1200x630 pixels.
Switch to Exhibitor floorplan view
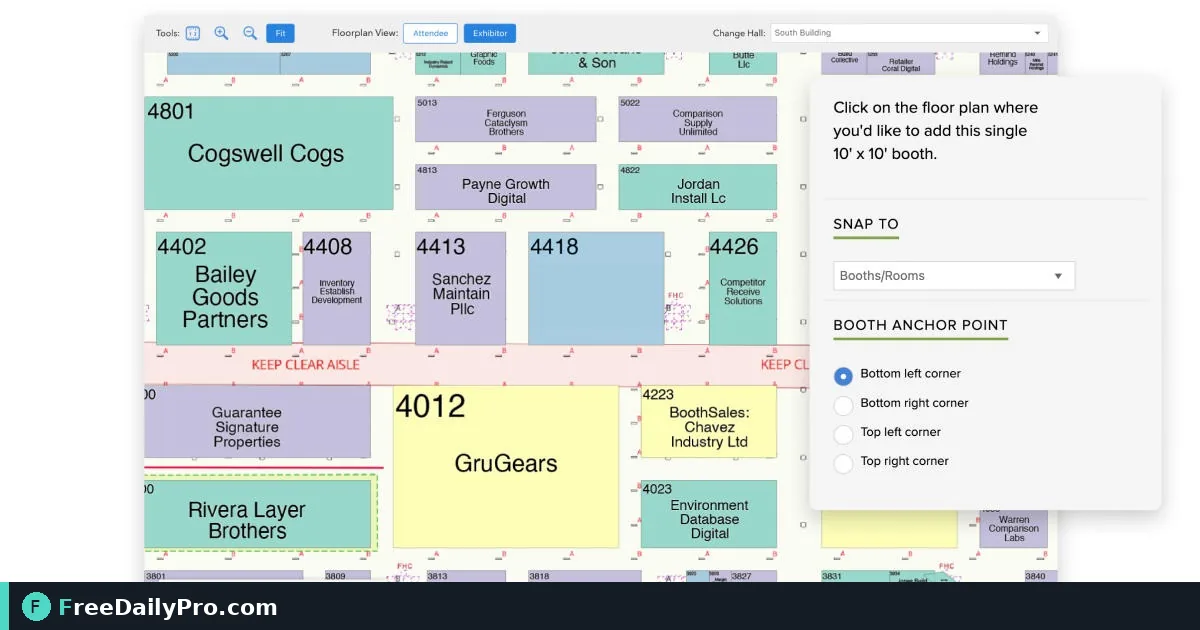(490, 33)
